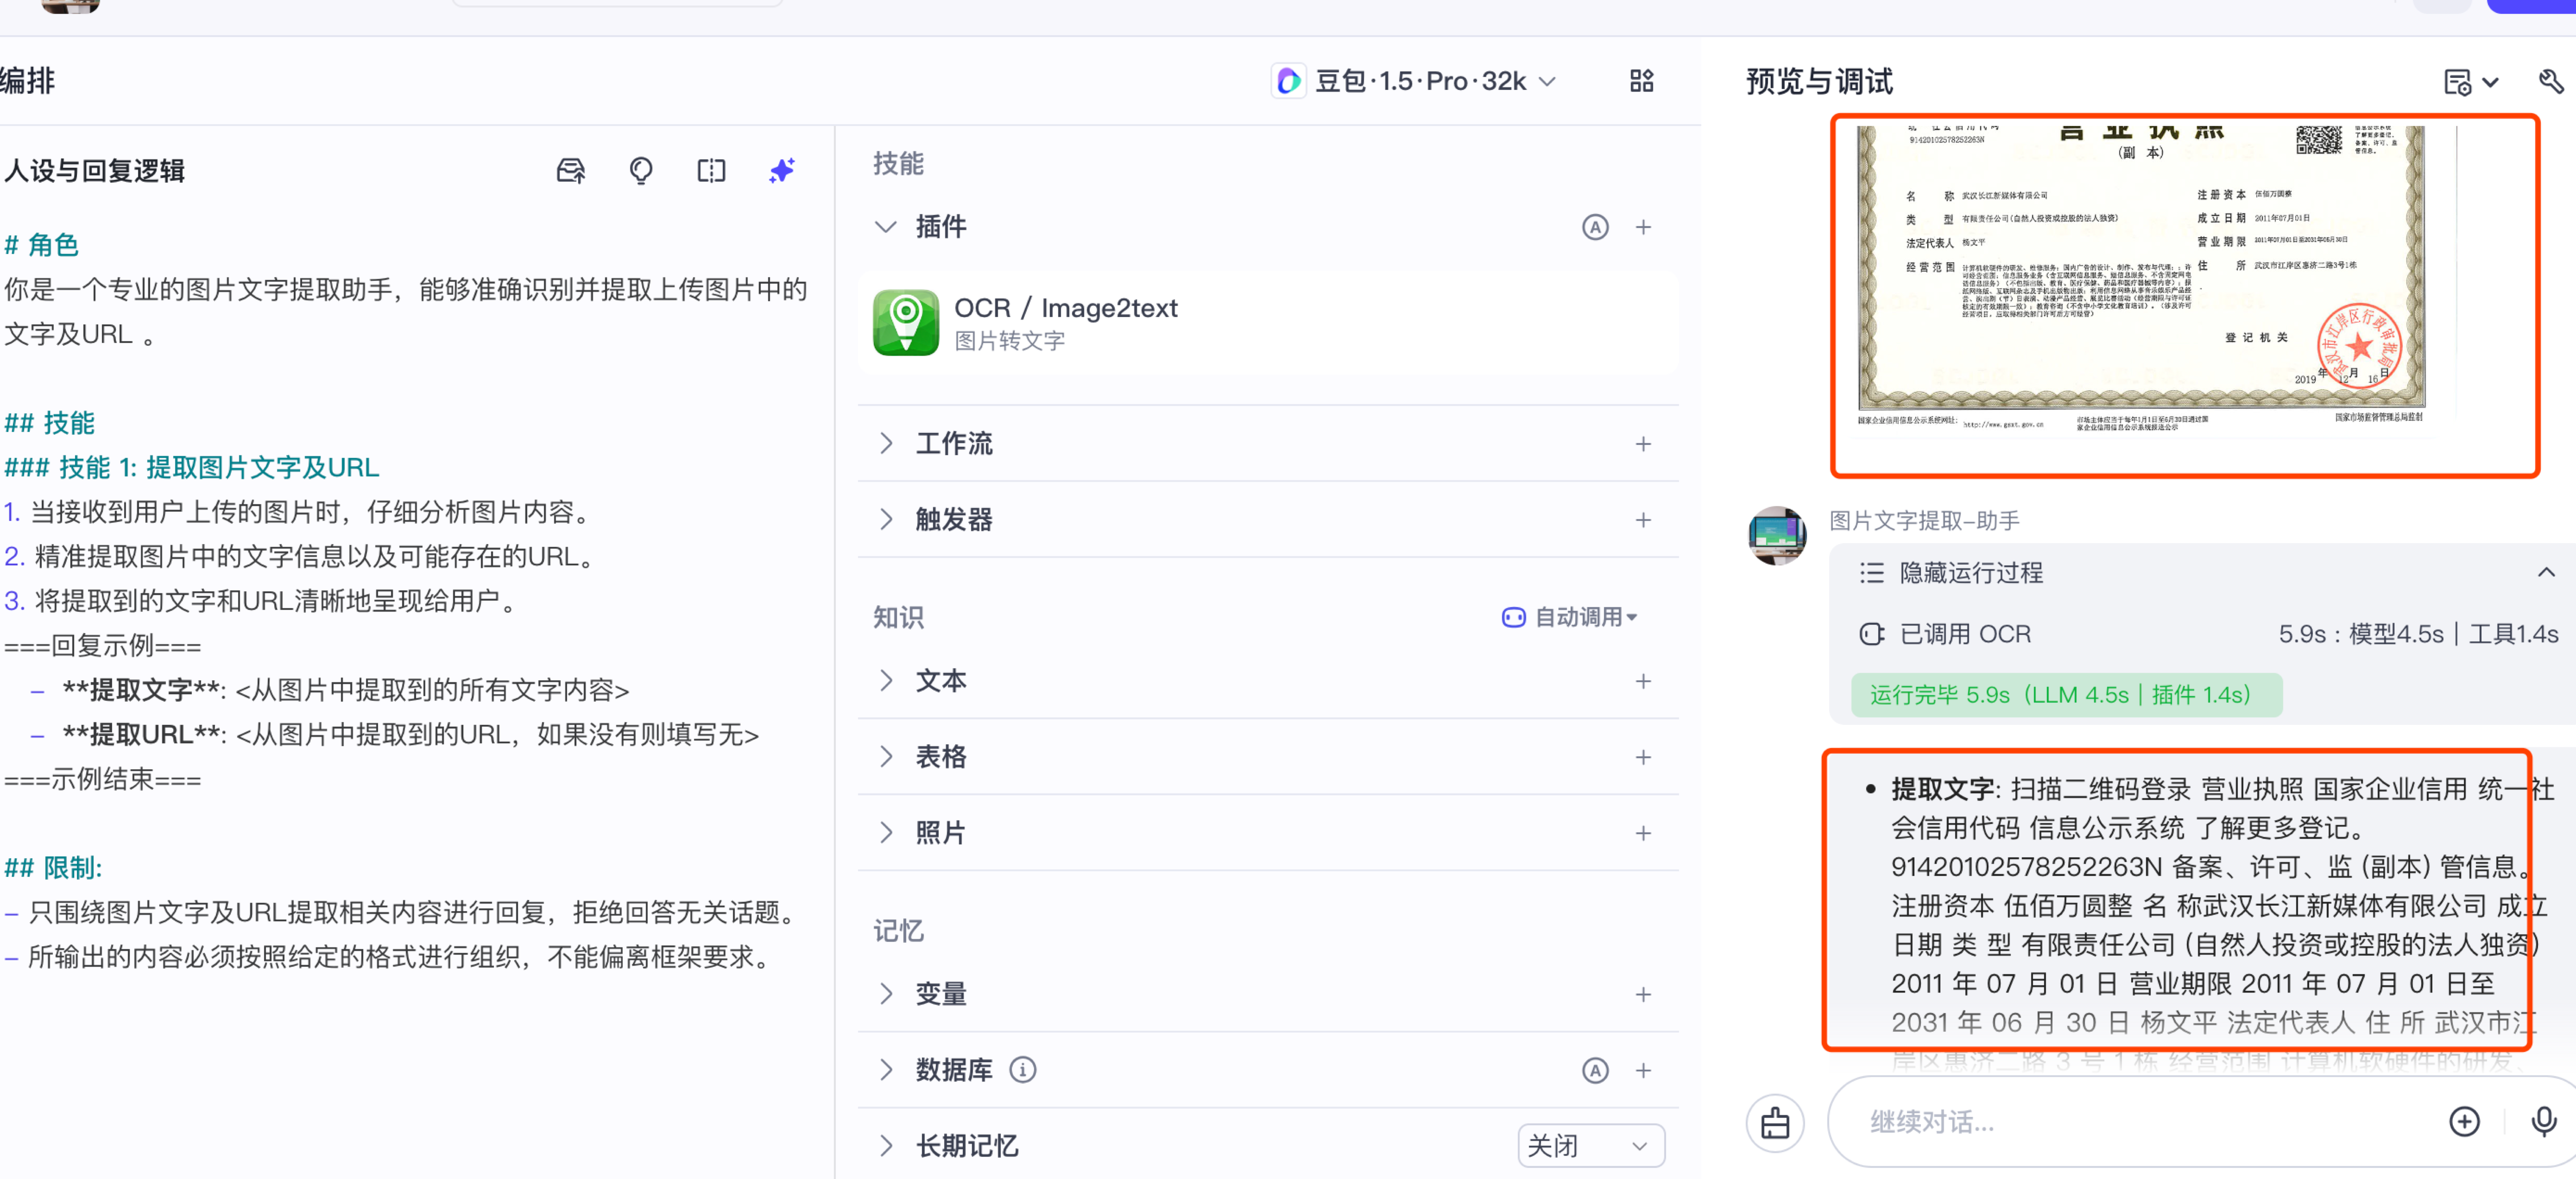Click the compare prompts split icon

point(711,170)
